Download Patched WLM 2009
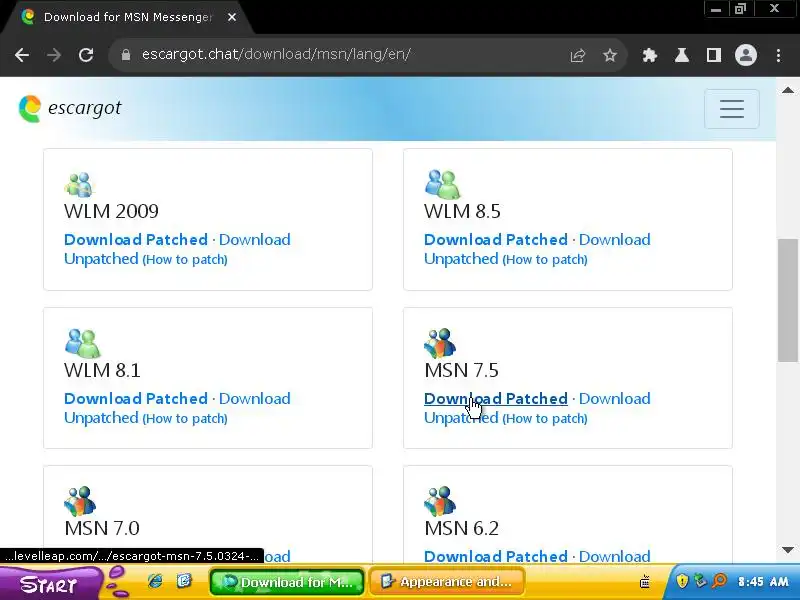 coord(136,239)
